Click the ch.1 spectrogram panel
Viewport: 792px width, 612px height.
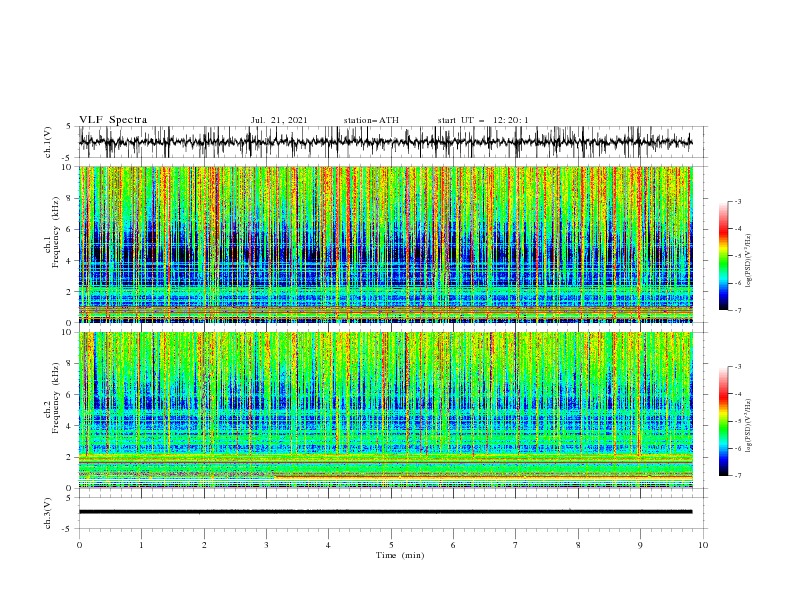(385, 244)
